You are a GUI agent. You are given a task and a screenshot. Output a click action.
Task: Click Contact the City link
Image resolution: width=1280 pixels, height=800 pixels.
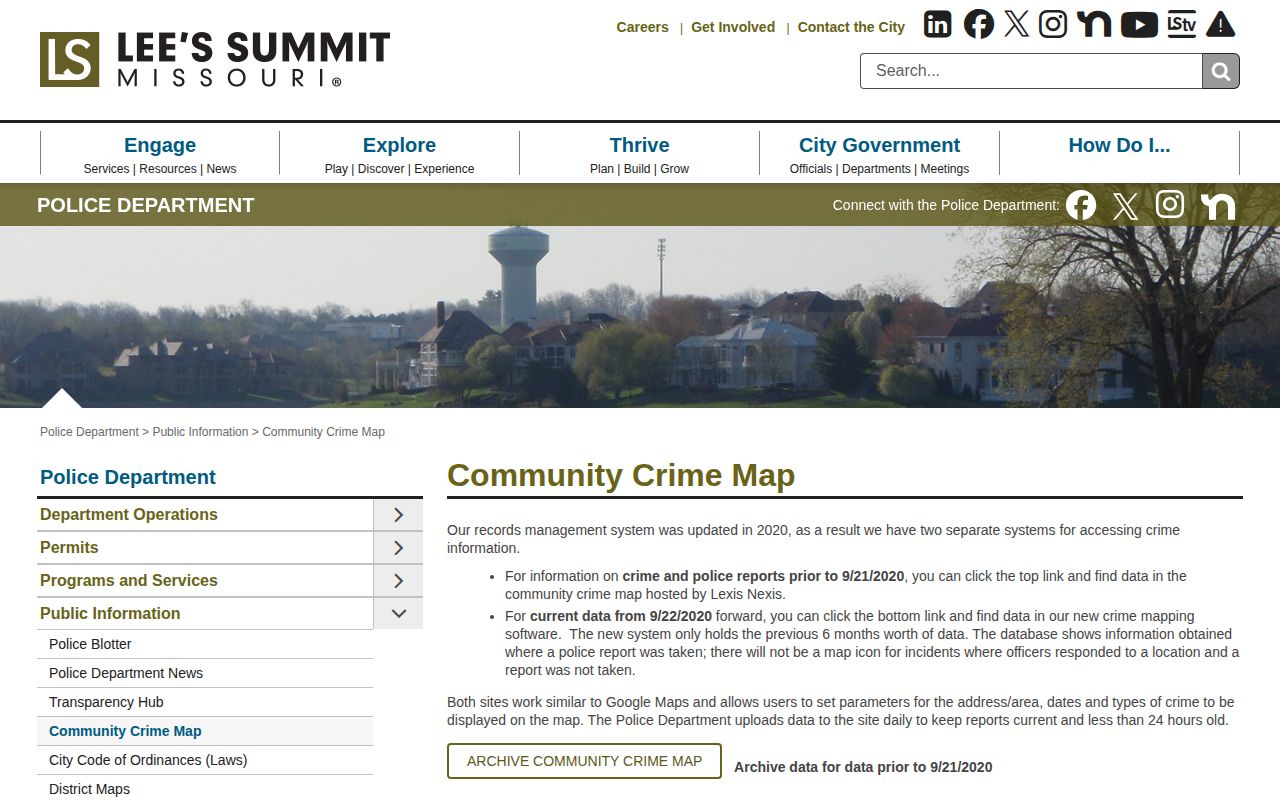coord(851,27)
